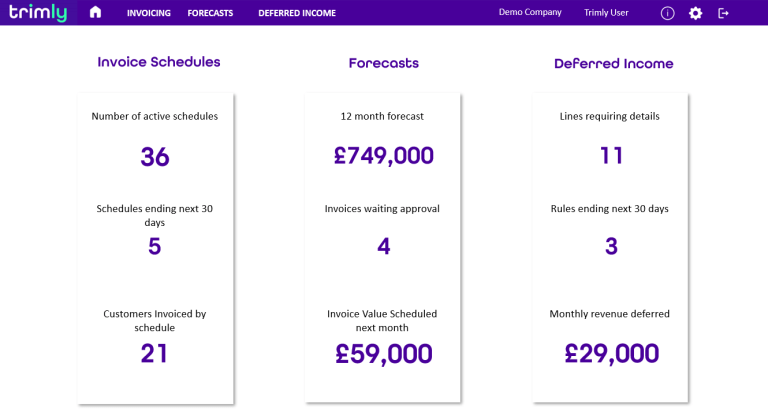Click the Invoice Schedules heading

point(159,62)
